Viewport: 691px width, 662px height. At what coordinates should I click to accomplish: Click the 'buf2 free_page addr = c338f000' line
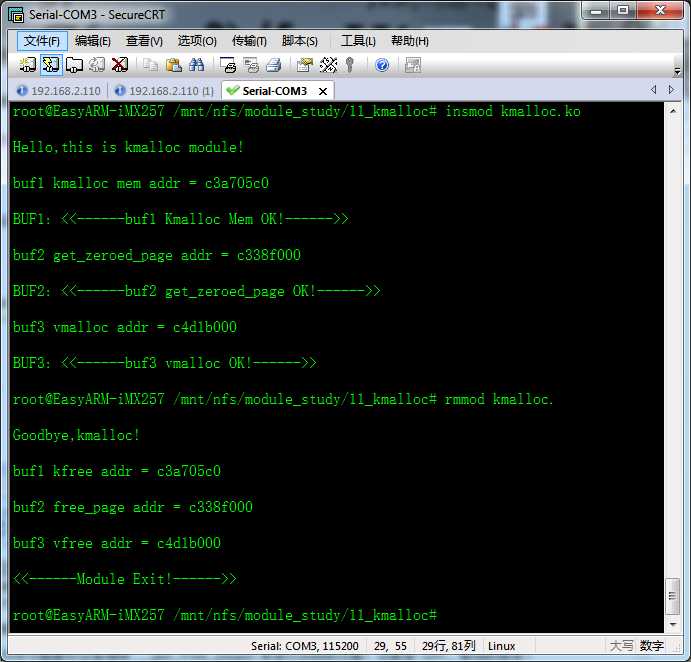(133, 507)
